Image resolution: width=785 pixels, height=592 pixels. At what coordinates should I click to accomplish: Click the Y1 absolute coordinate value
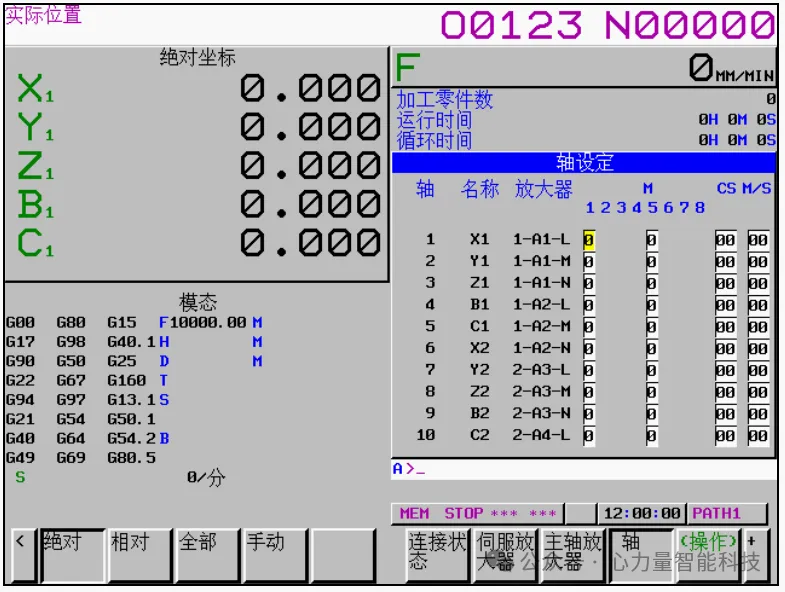[310, 127]
